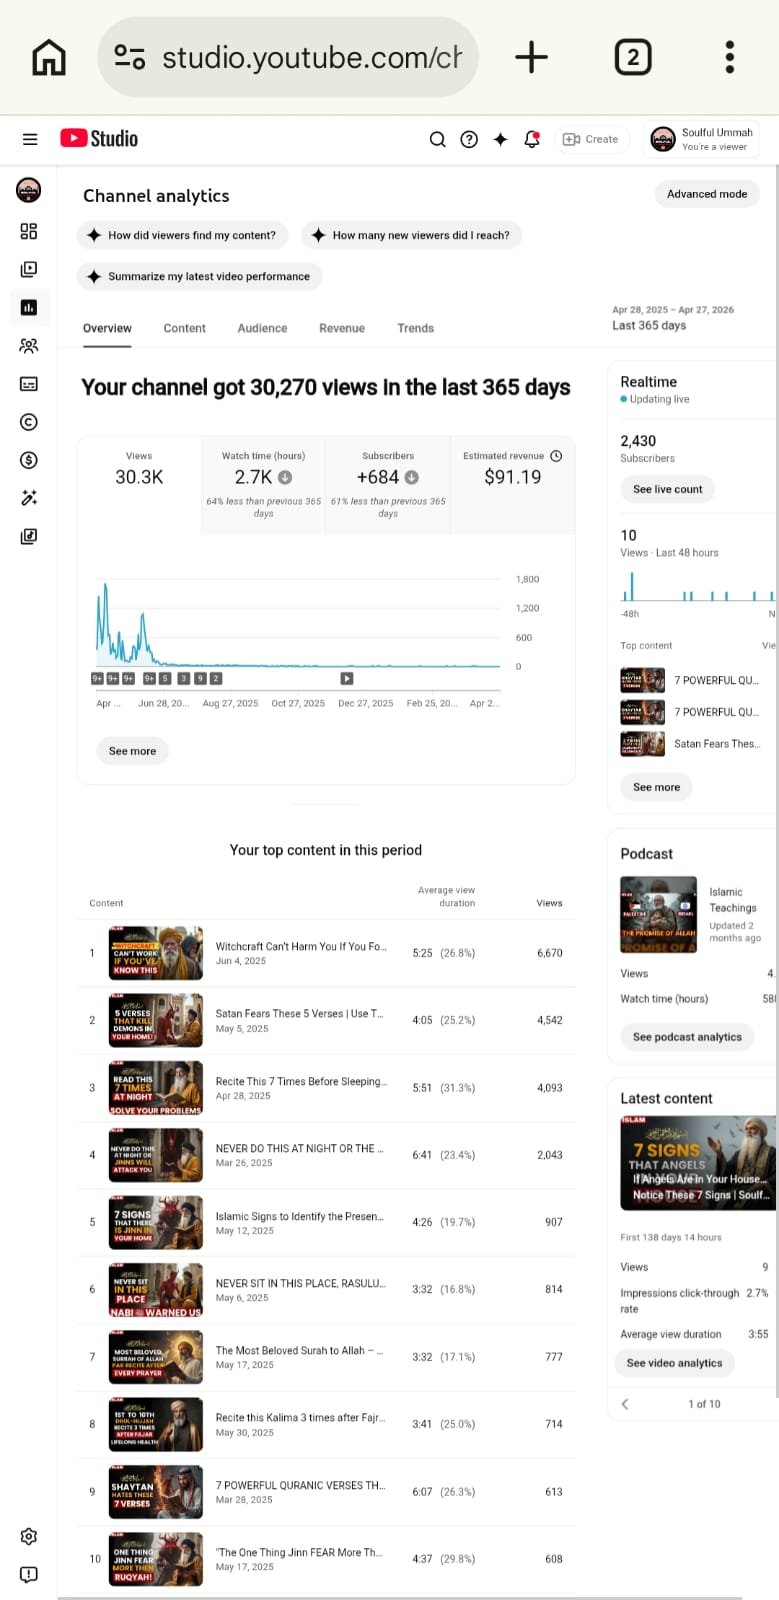Click the video marker on the chart timeline
The width and height of the screenshot is (779, 1600).
coord(347,678)
